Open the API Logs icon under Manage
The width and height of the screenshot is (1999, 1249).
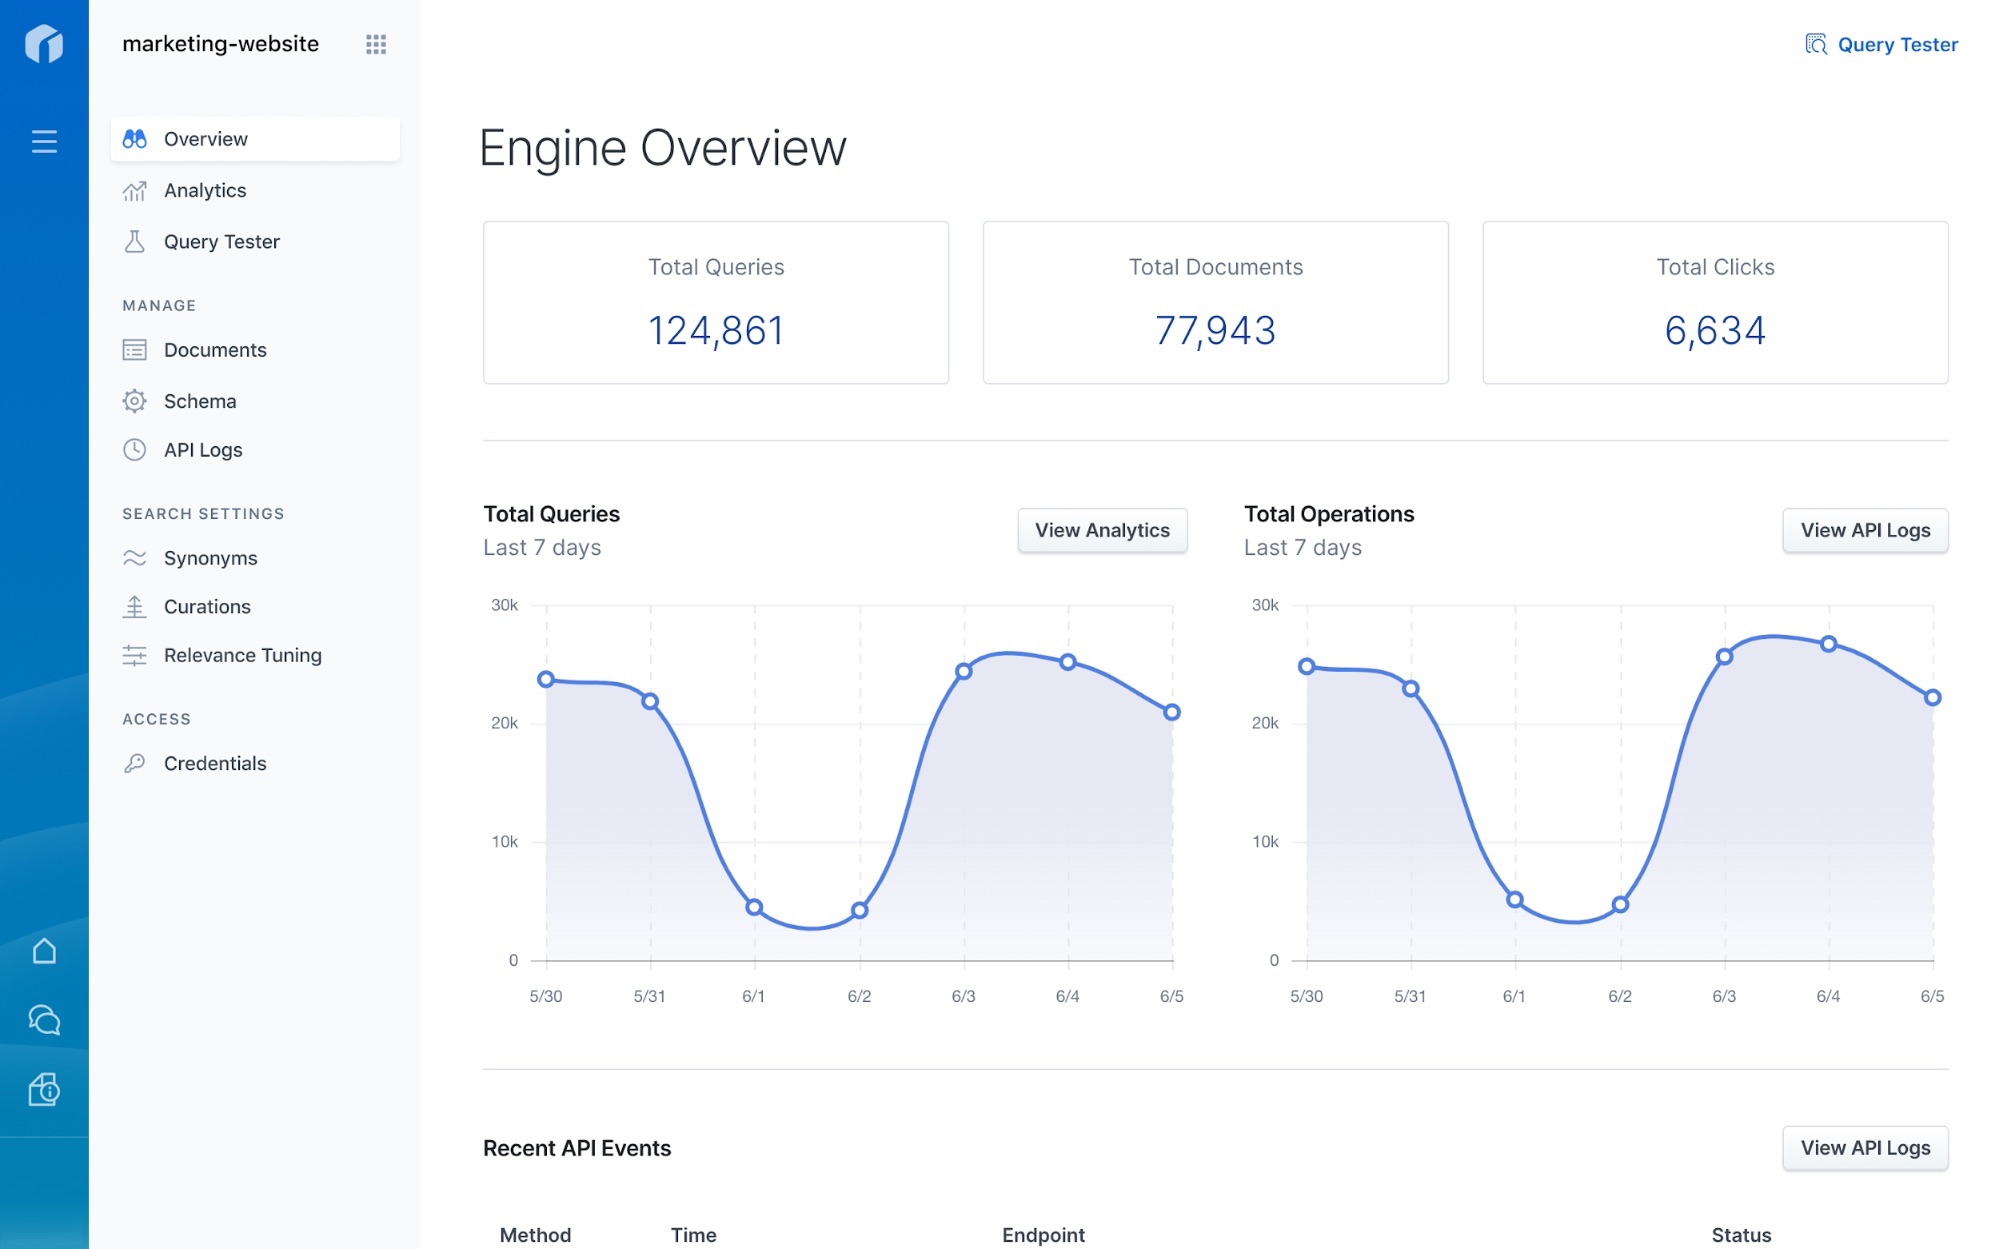(135, 449)
